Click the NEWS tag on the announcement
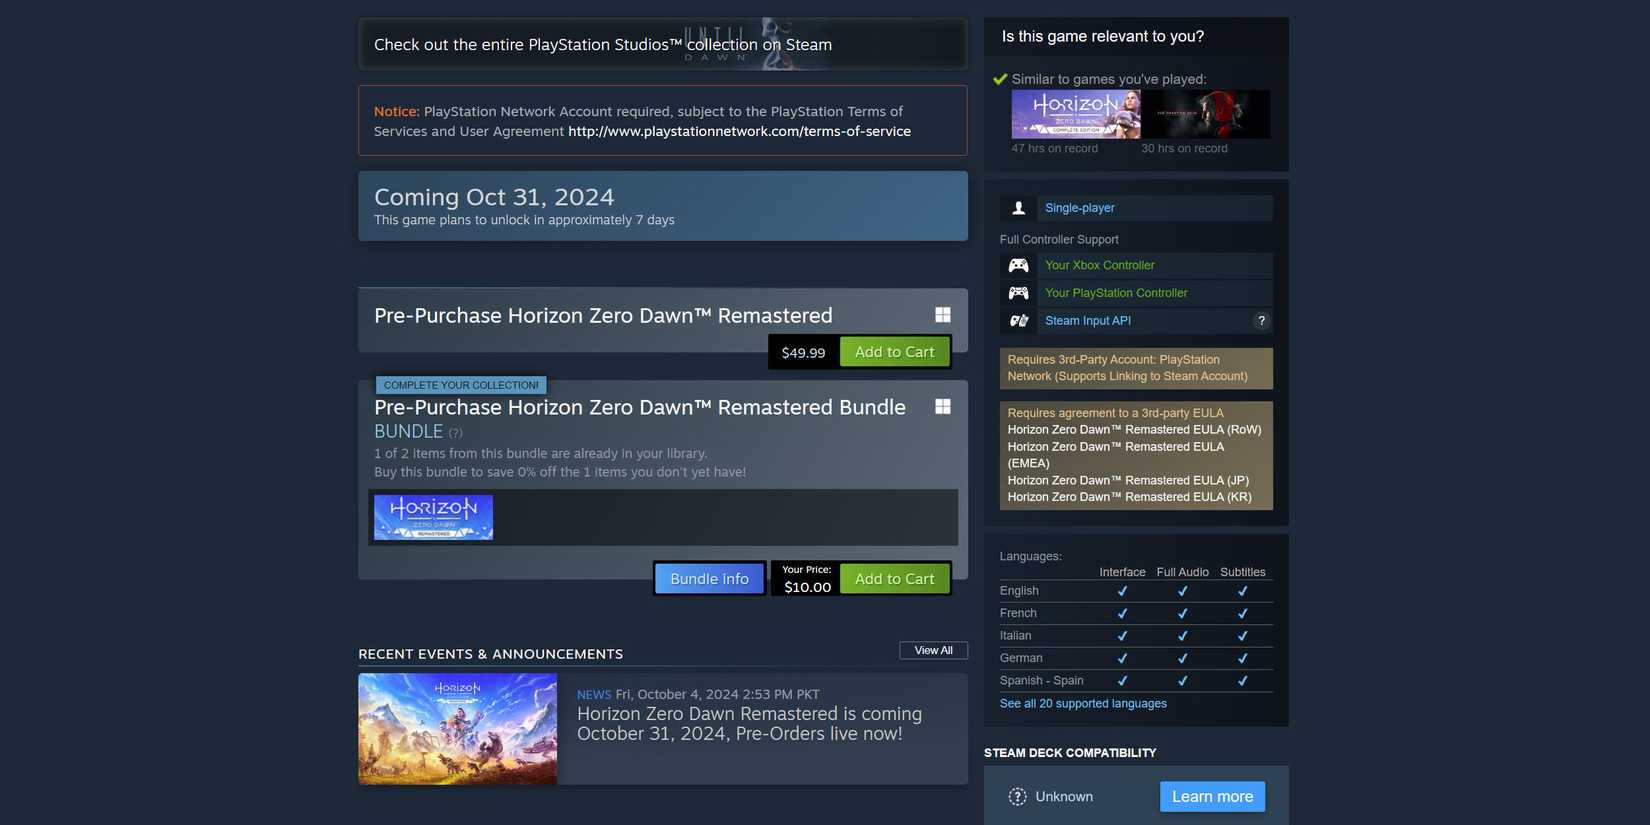The image size is (1650, 825). [594, 695]
